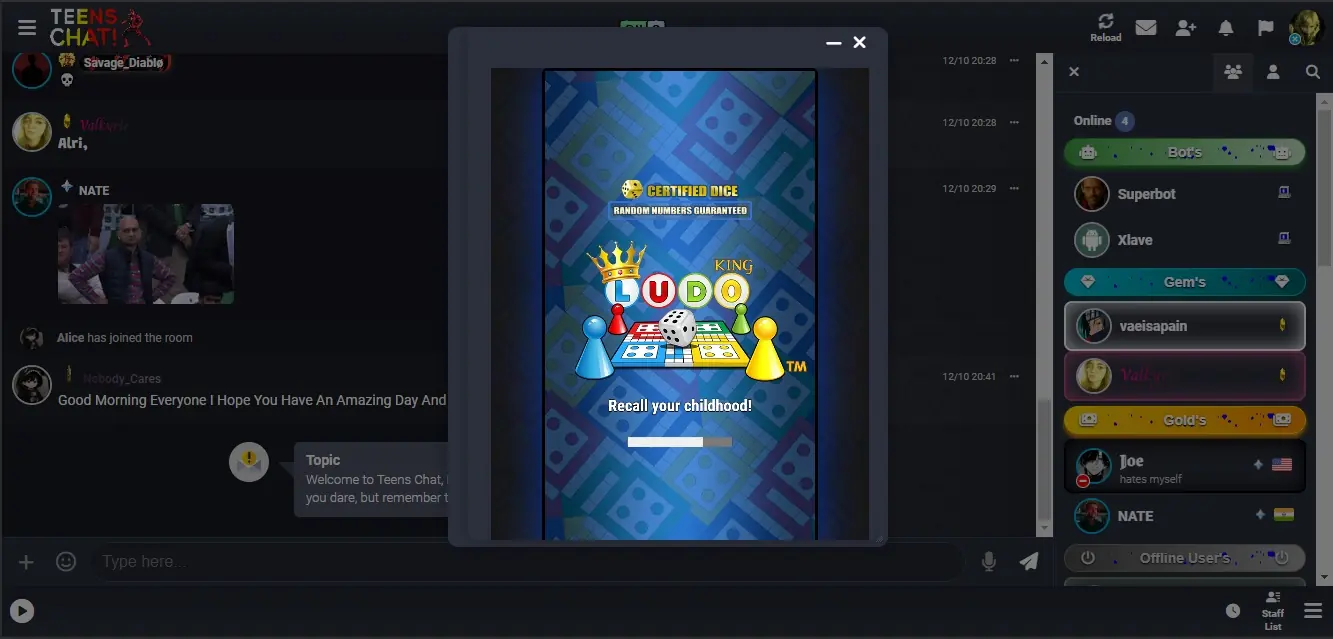Click the US flag beside Joe
The width and height of the screenshot is (1333, 639).
pos(1282,465)
